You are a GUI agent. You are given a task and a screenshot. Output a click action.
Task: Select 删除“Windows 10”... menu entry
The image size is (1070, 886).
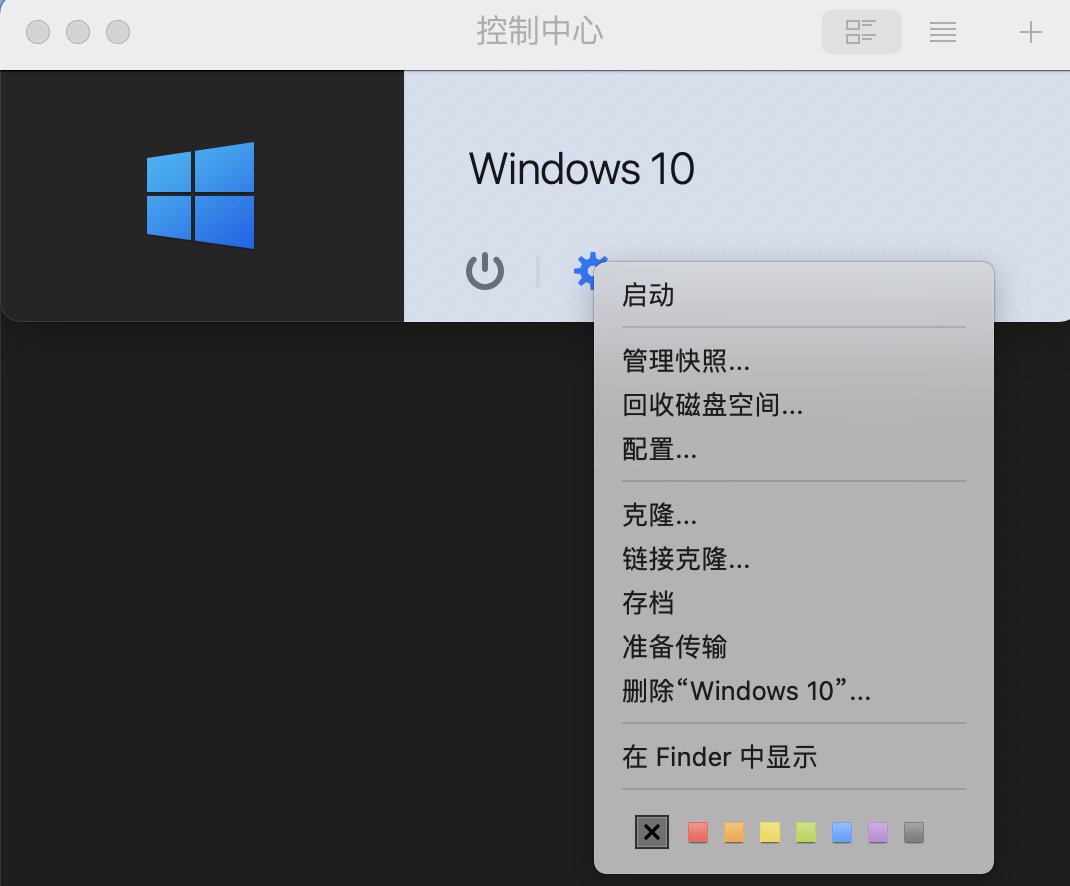[794, 691]
